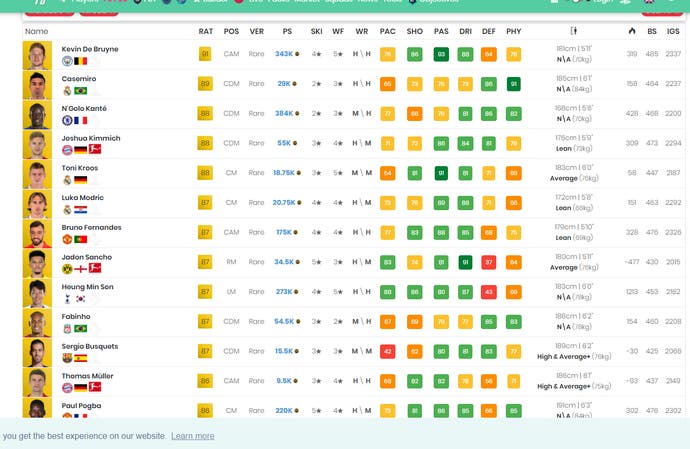The height and width of the screenshot is (449, 690).
Task: Sort the table by PAC column
Action: coord(388,31)
